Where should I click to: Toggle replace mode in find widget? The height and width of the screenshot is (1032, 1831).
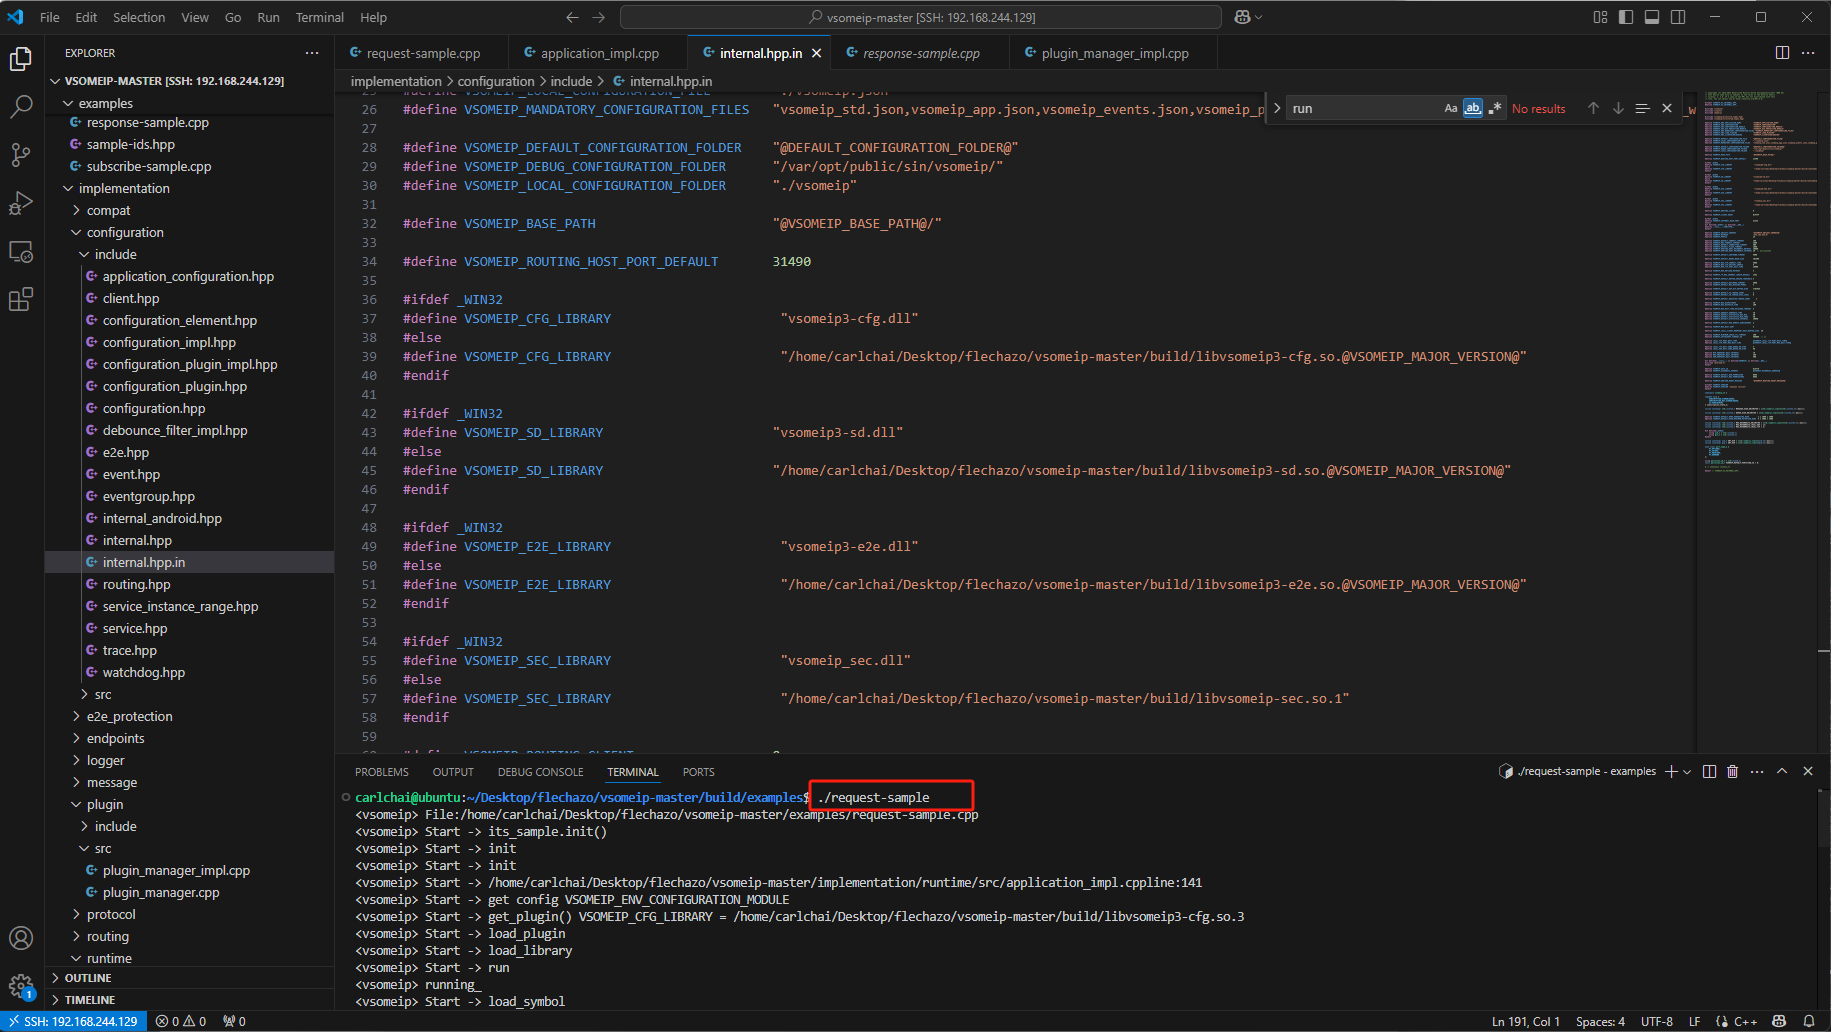pyautogui.click(x=1277, y=108)
